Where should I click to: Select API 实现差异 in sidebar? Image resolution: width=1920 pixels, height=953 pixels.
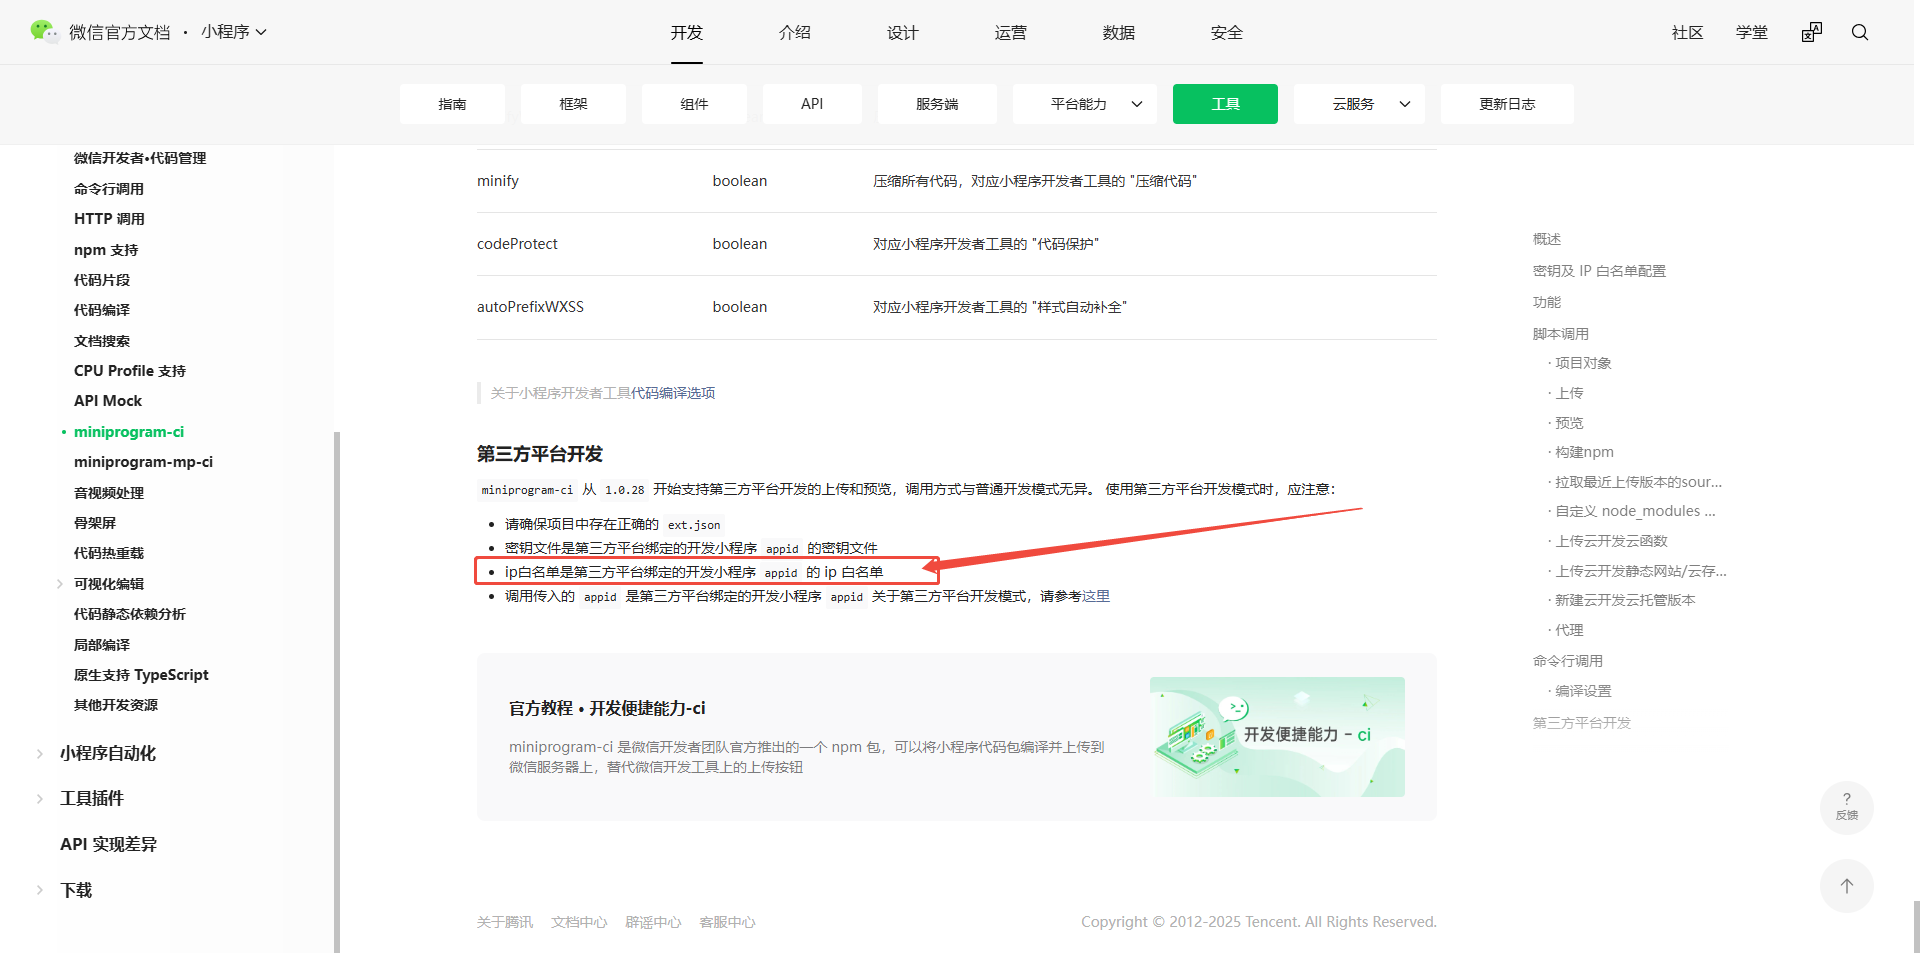point(108,844)
